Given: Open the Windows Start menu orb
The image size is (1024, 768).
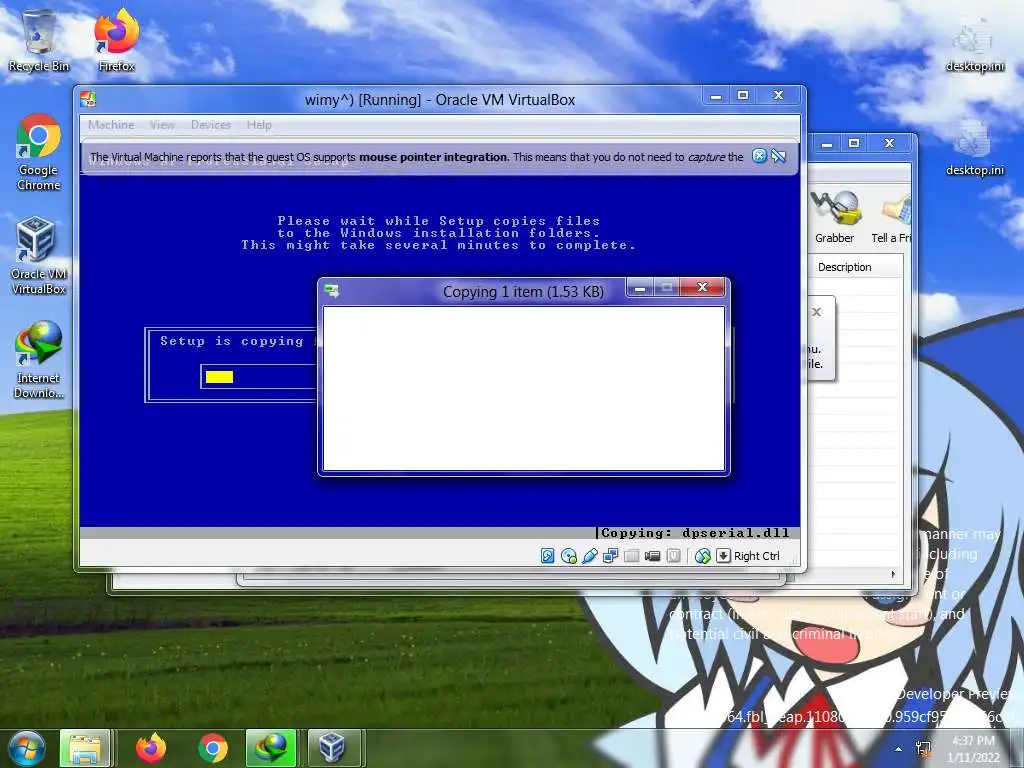Looking at the screenshot, I should pos(26,748).
